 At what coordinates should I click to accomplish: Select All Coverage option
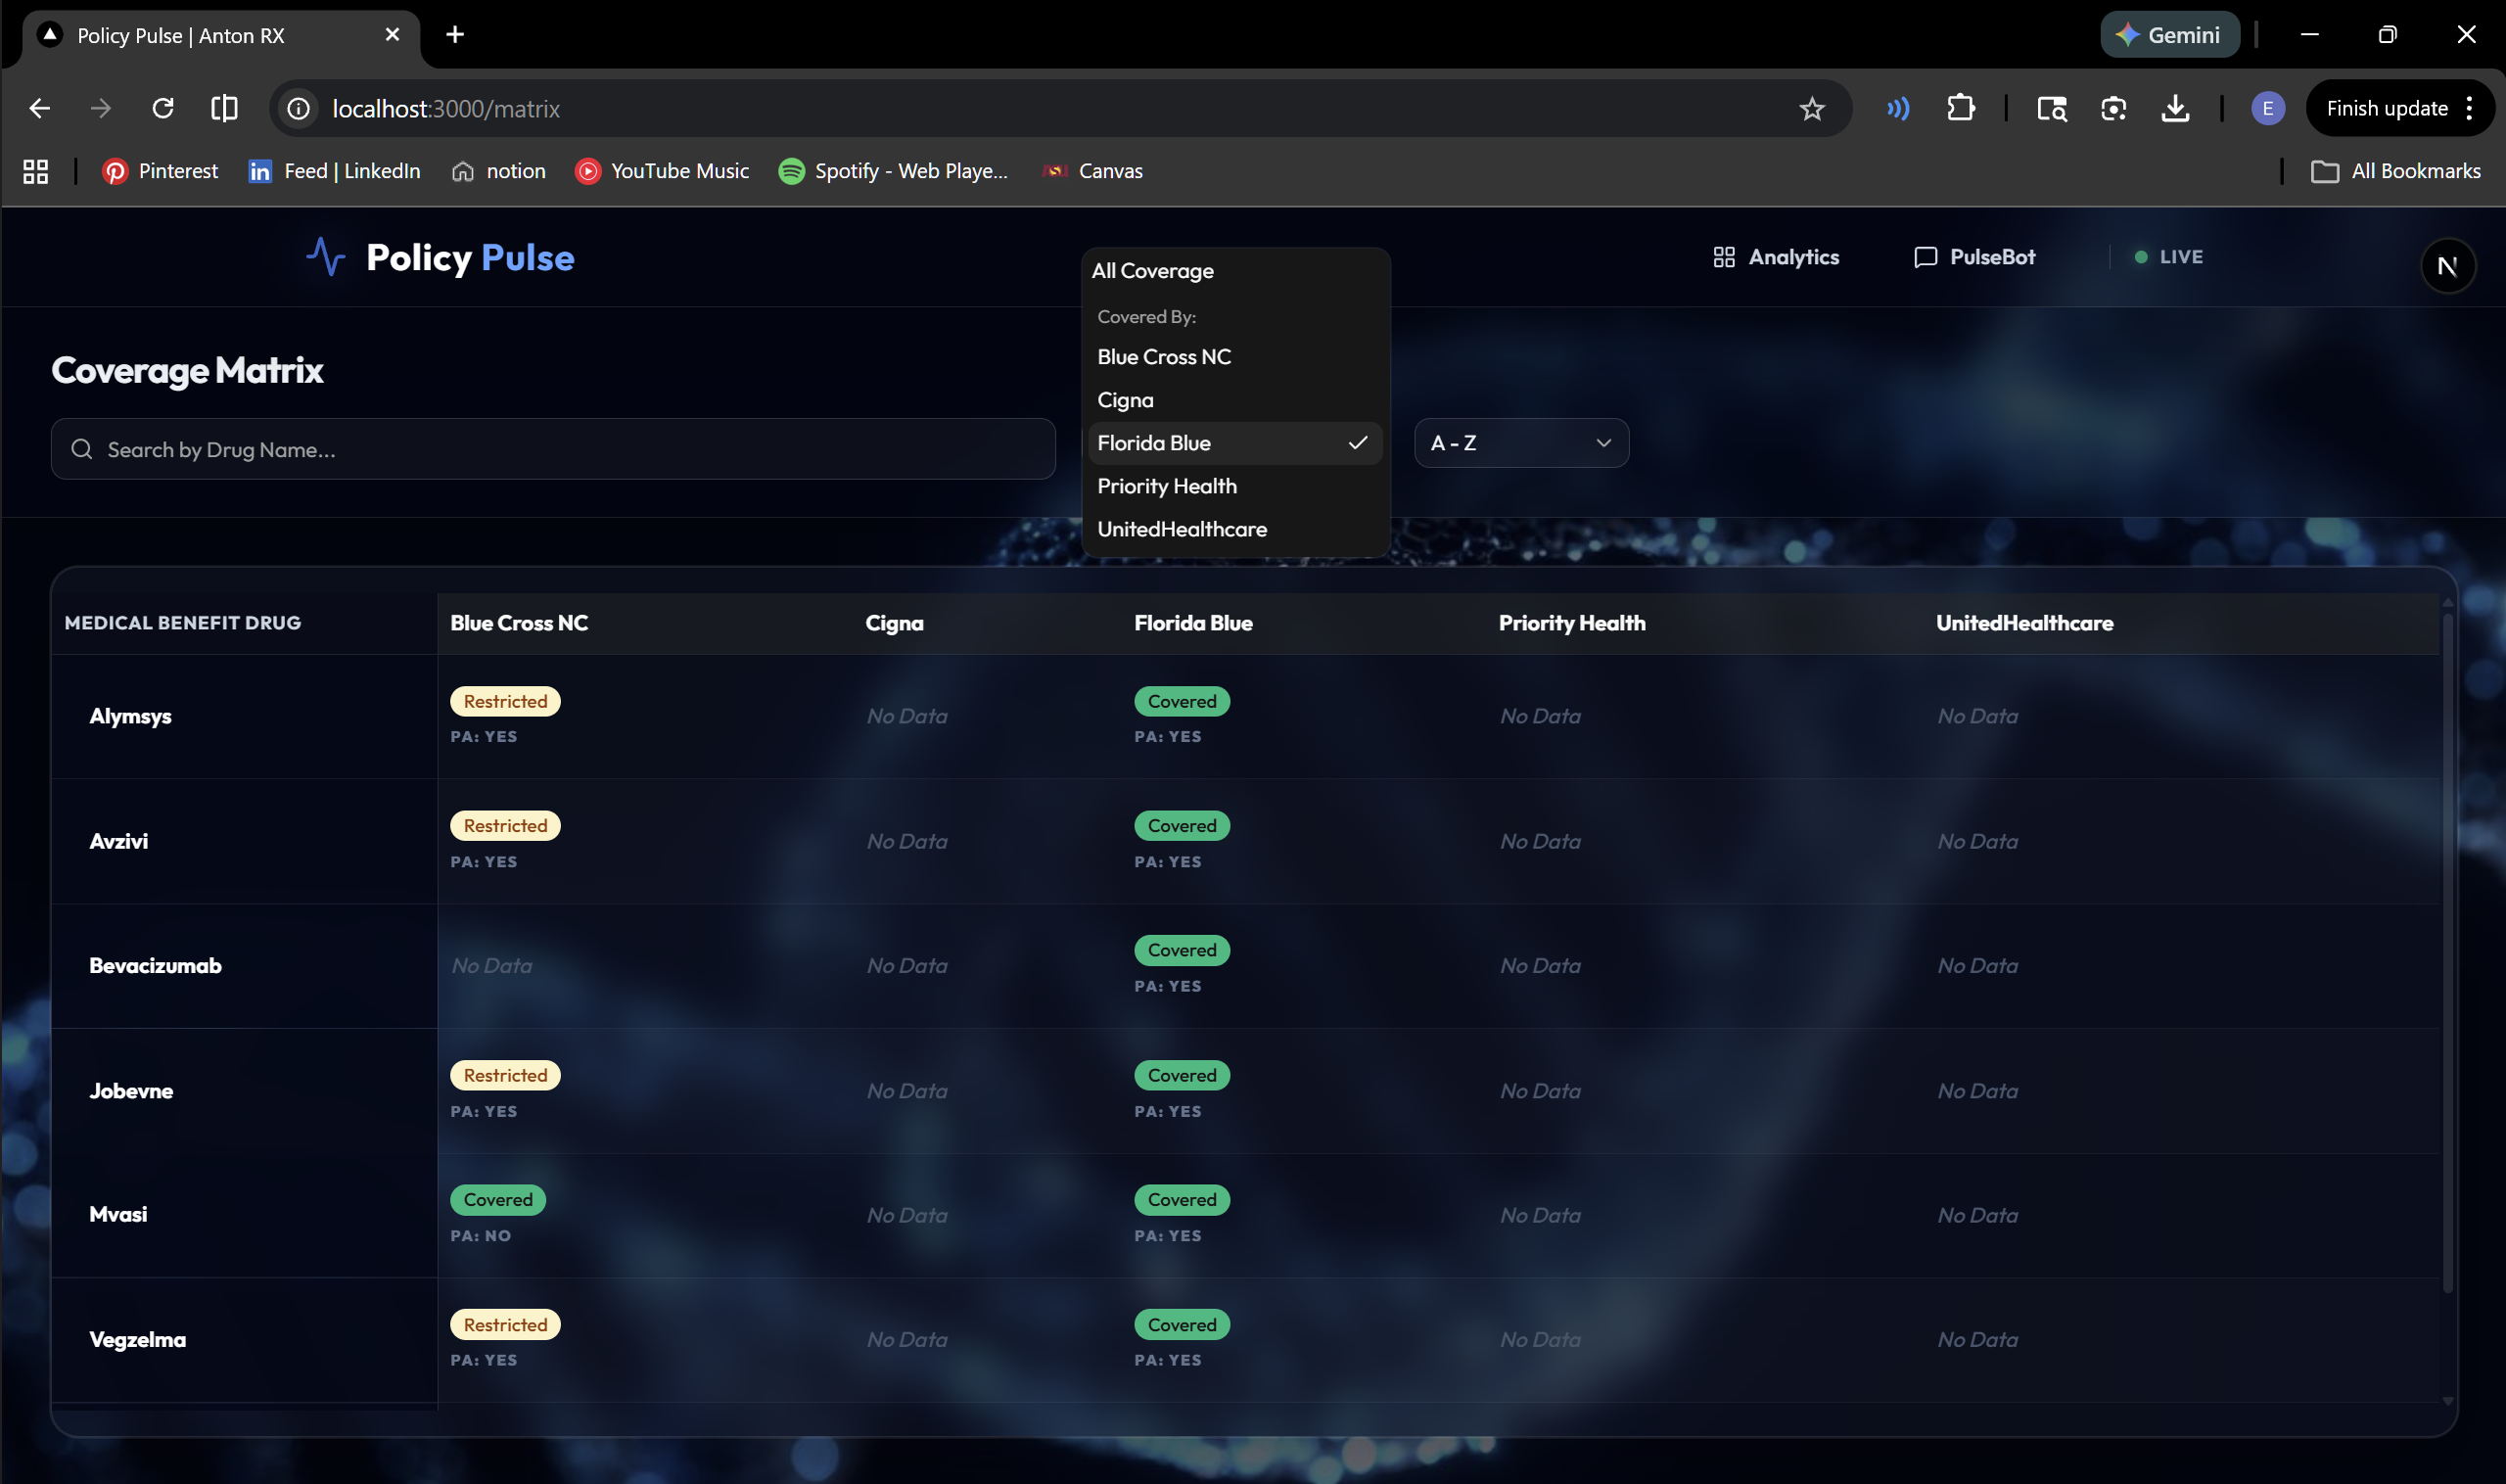coord(1152,271)
